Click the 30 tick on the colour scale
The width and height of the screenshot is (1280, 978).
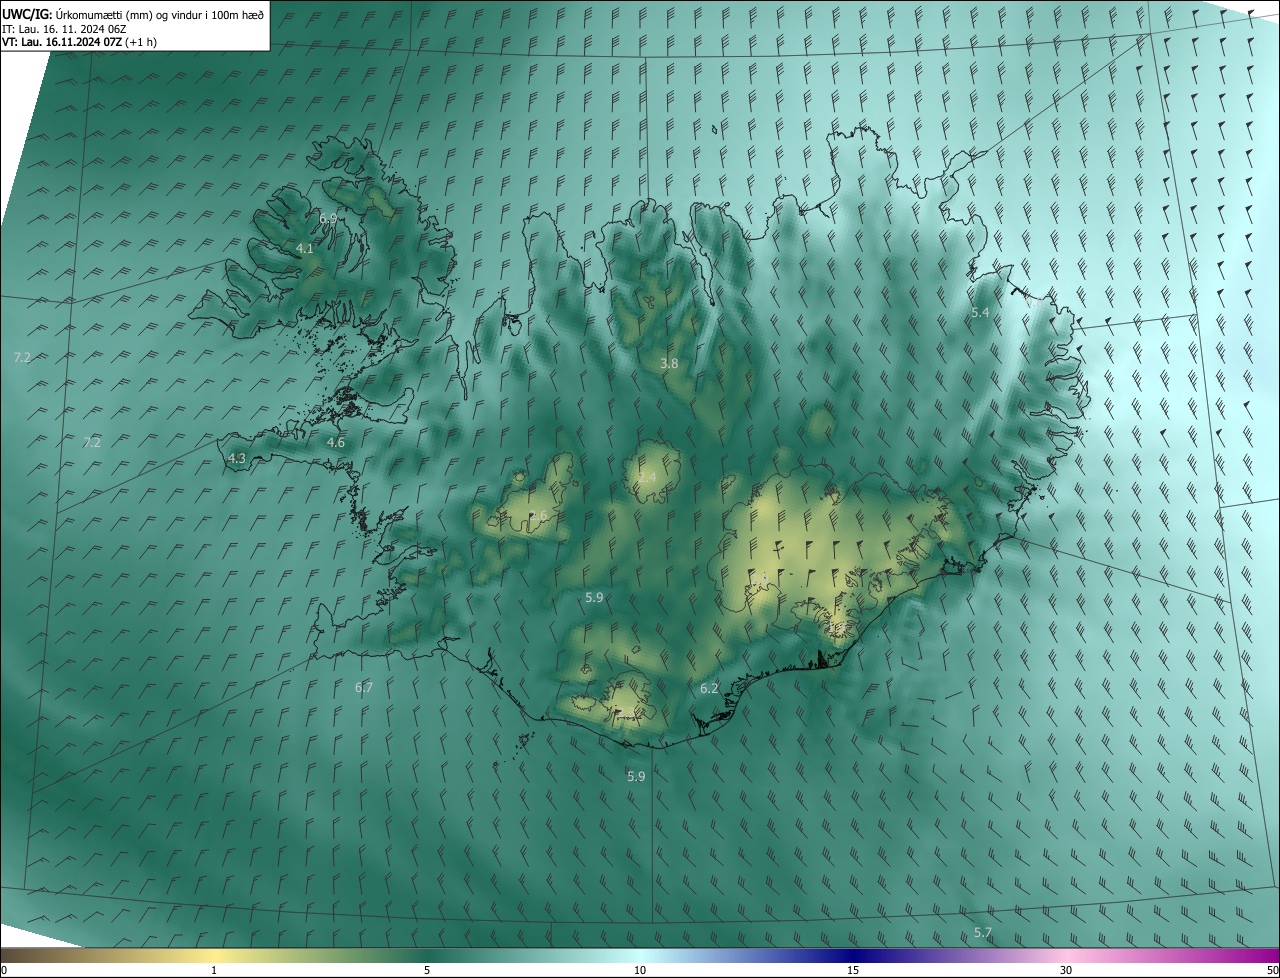(1066, 970)
